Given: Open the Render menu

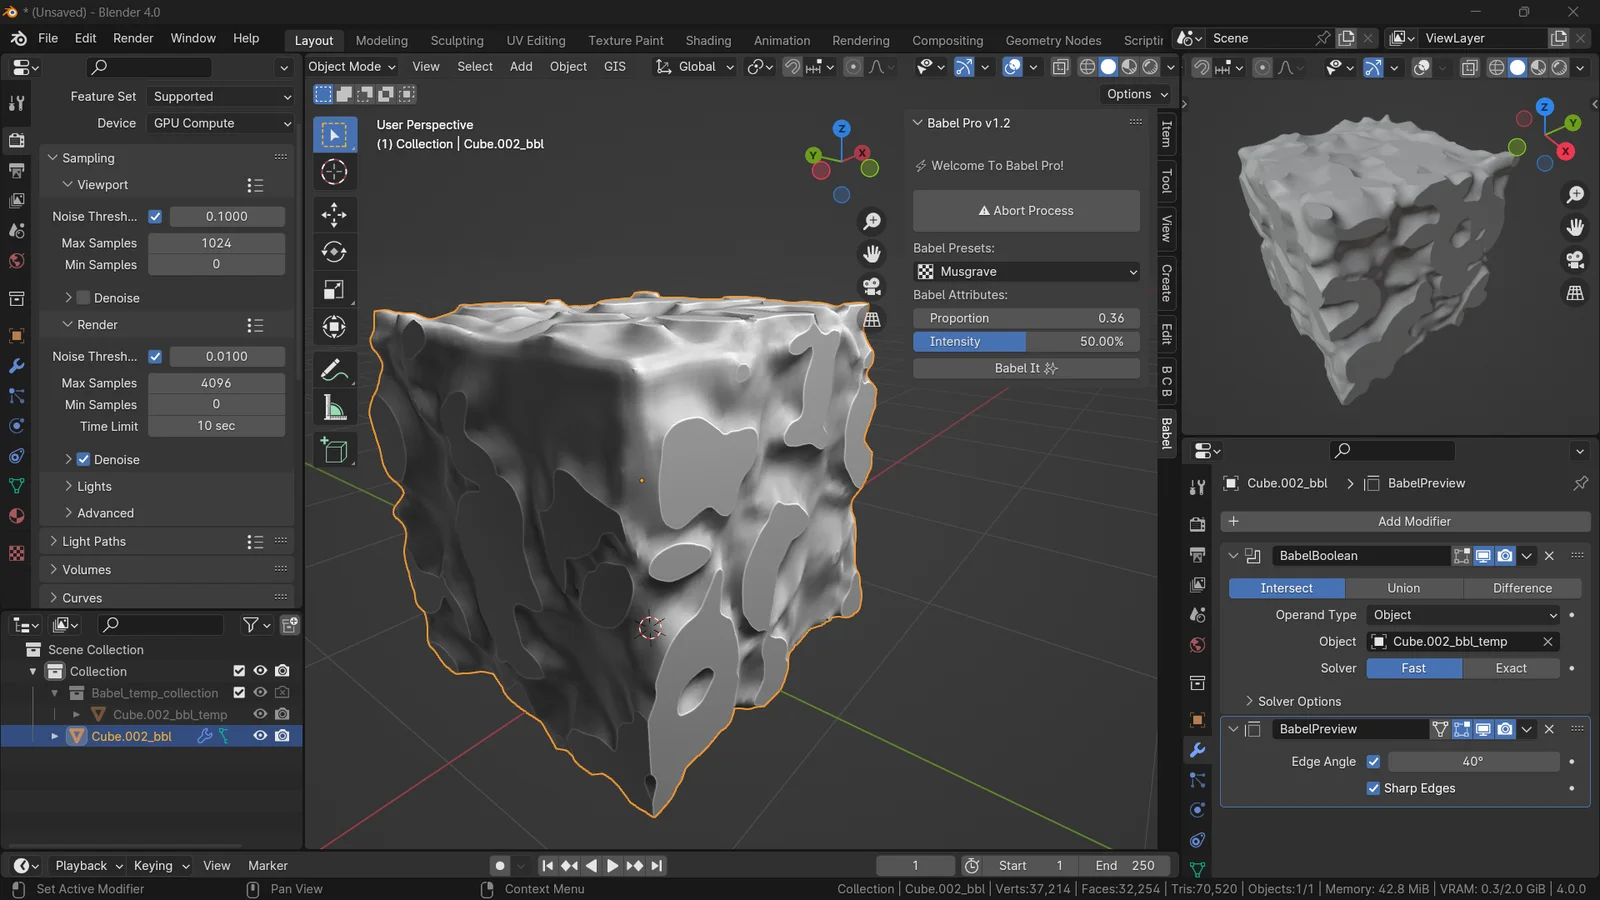Looking at the screenshot, I should 132,38.
